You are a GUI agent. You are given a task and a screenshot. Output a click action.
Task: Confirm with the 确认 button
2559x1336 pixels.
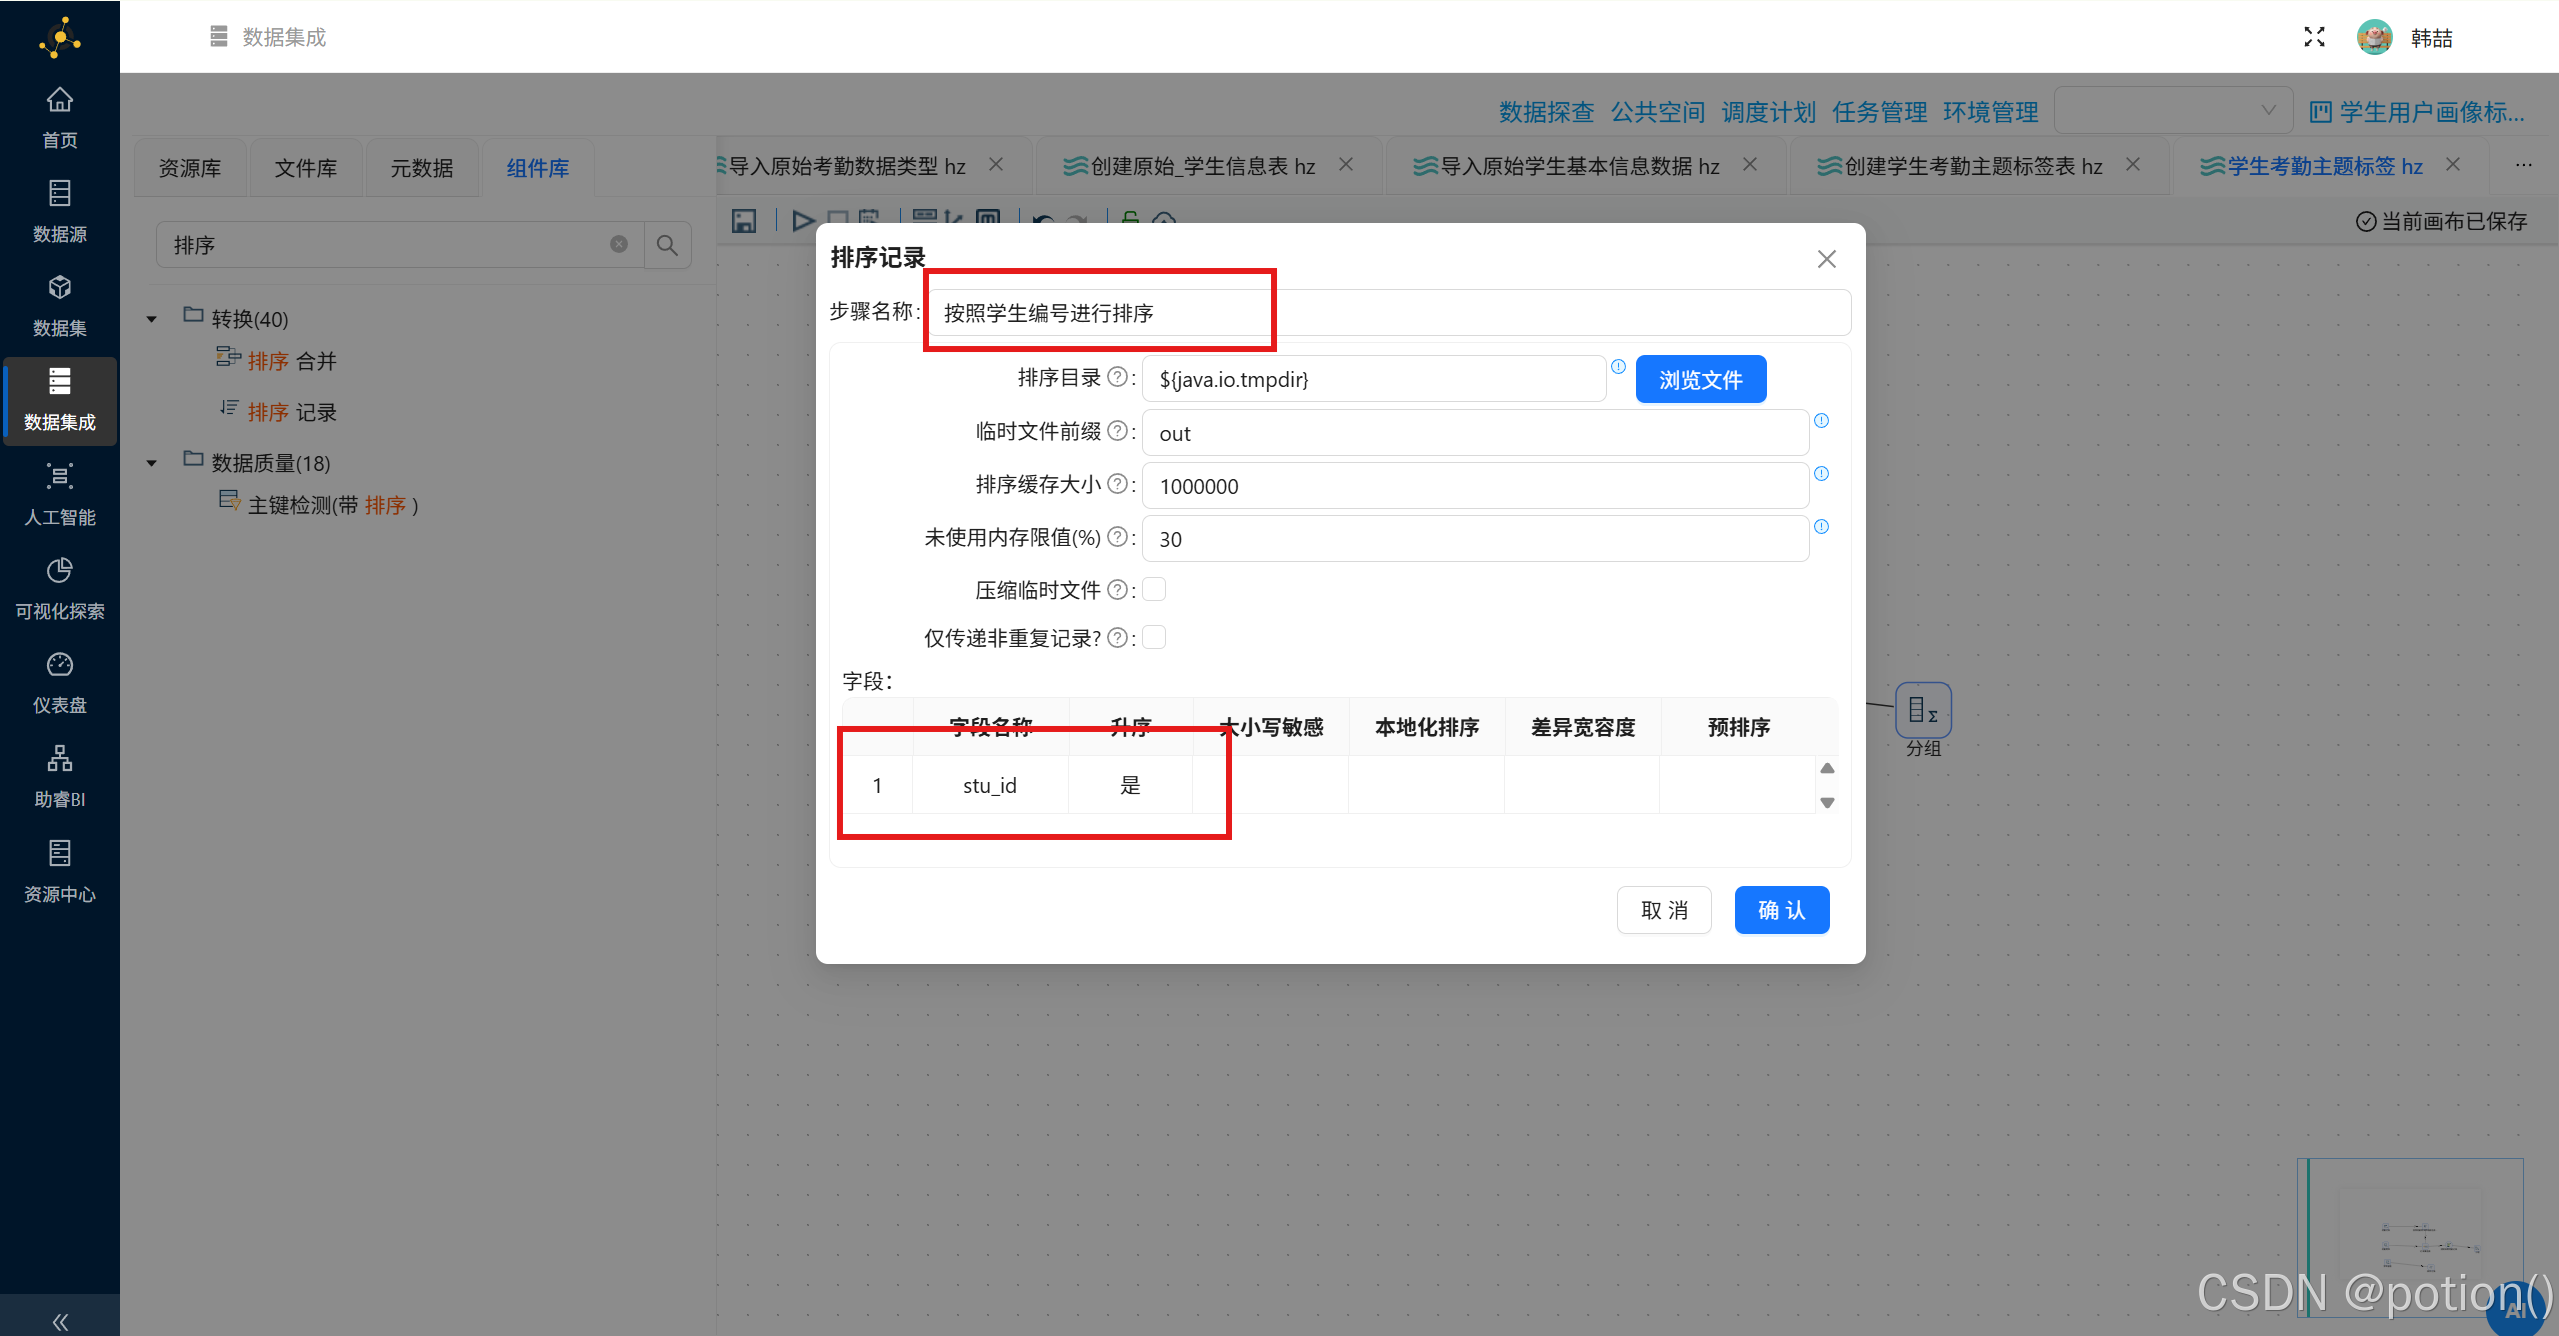pyautogui.click(x=1781, y=910)
